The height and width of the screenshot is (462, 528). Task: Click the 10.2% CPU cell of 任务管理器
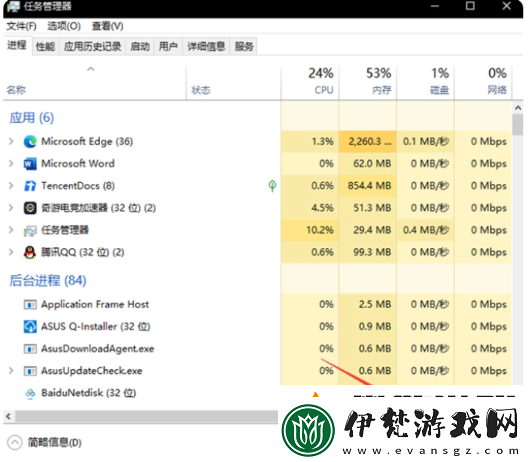click(310, 230)
